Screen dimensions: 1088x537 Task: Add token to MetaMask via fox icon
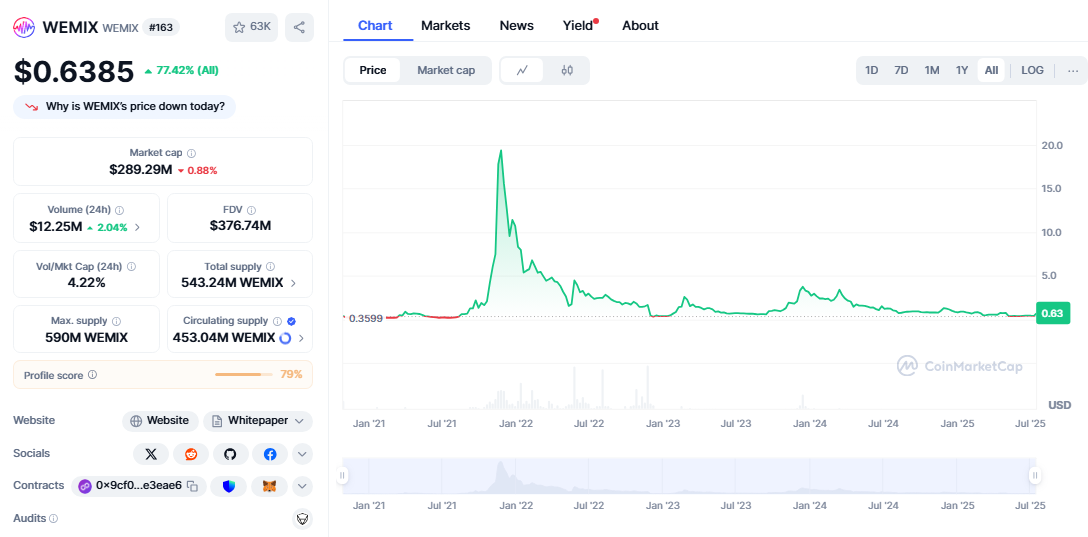[270, 486]
